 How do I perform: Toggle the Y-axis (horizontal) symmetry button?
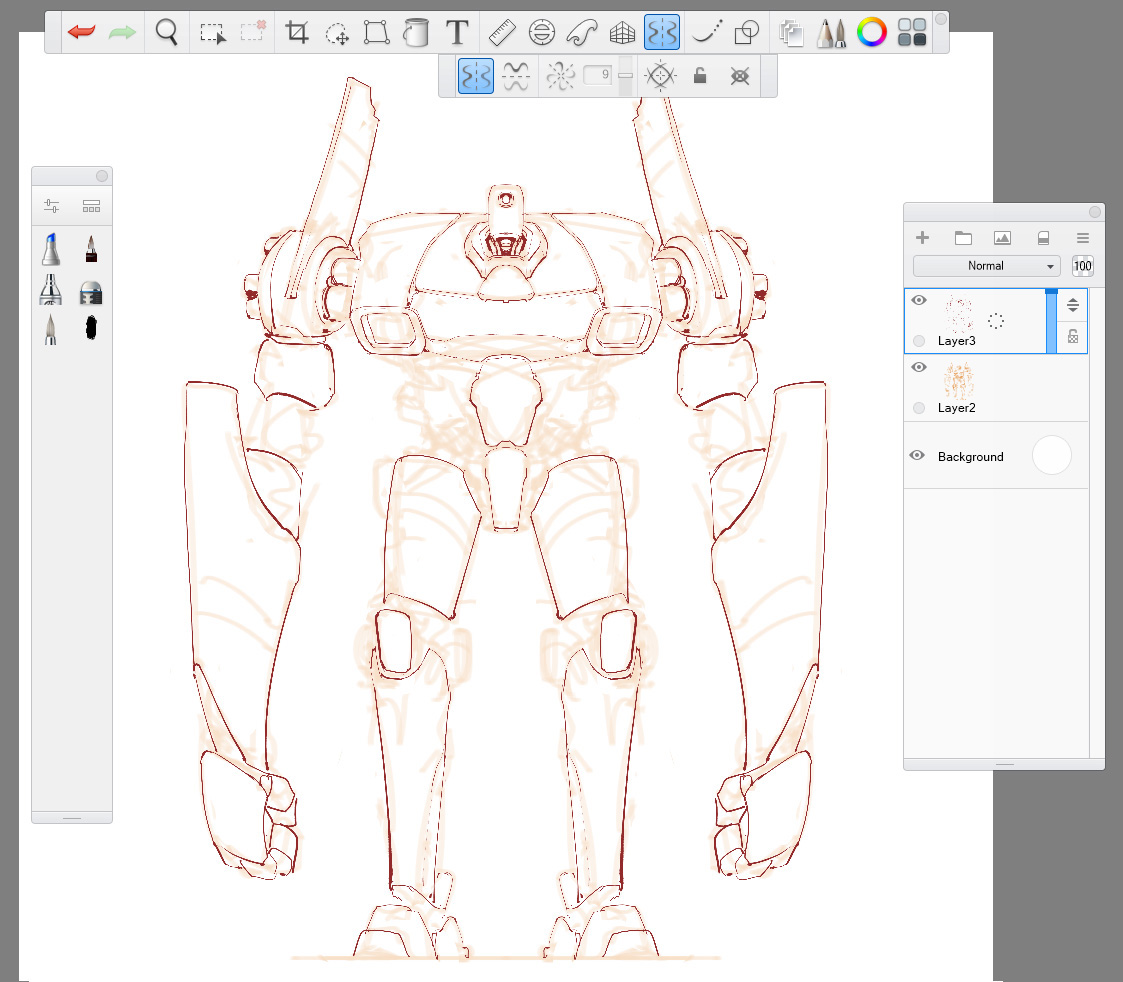(x=516, y=76)
